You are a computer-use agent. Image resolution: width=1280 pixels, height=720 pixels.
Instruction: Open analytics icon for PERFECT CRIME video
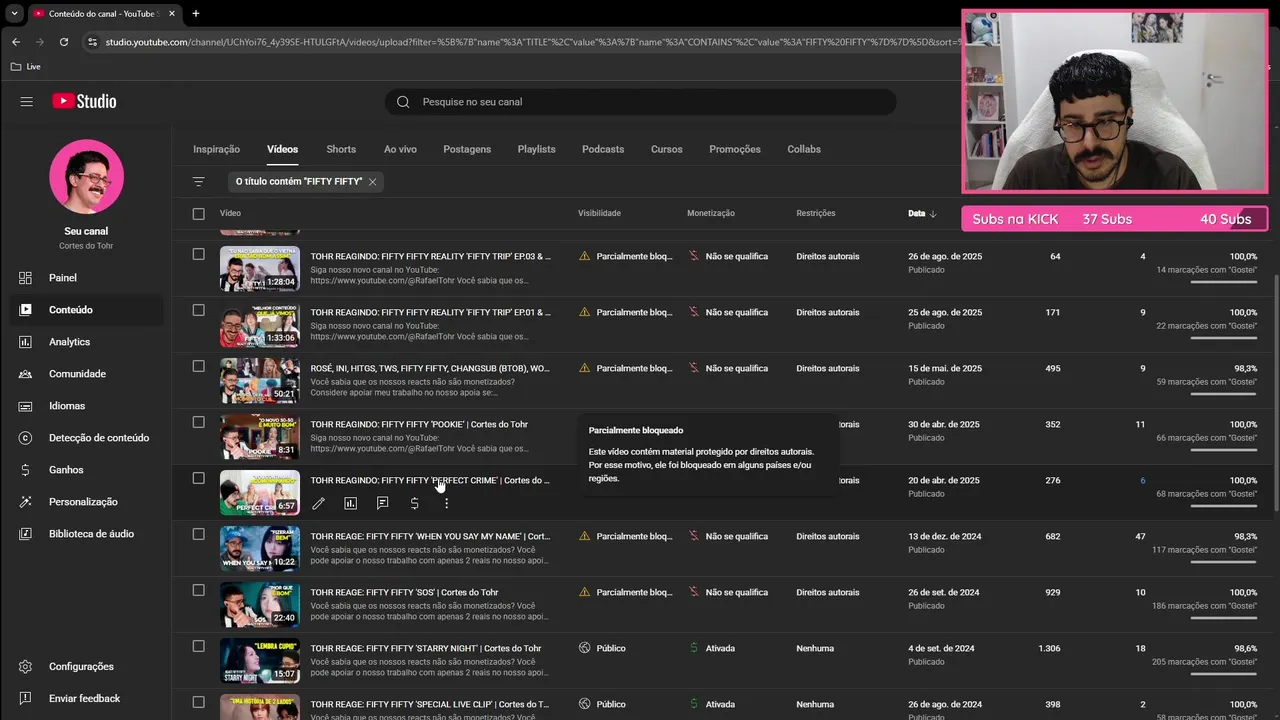[350, 504]
